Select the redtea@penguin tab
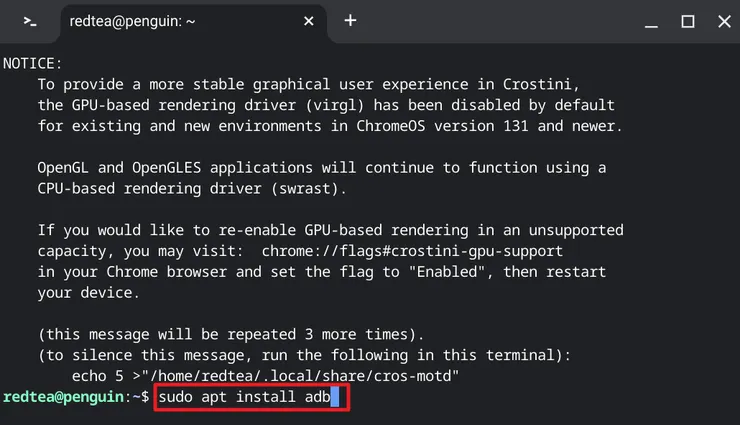 pos(180,21)
